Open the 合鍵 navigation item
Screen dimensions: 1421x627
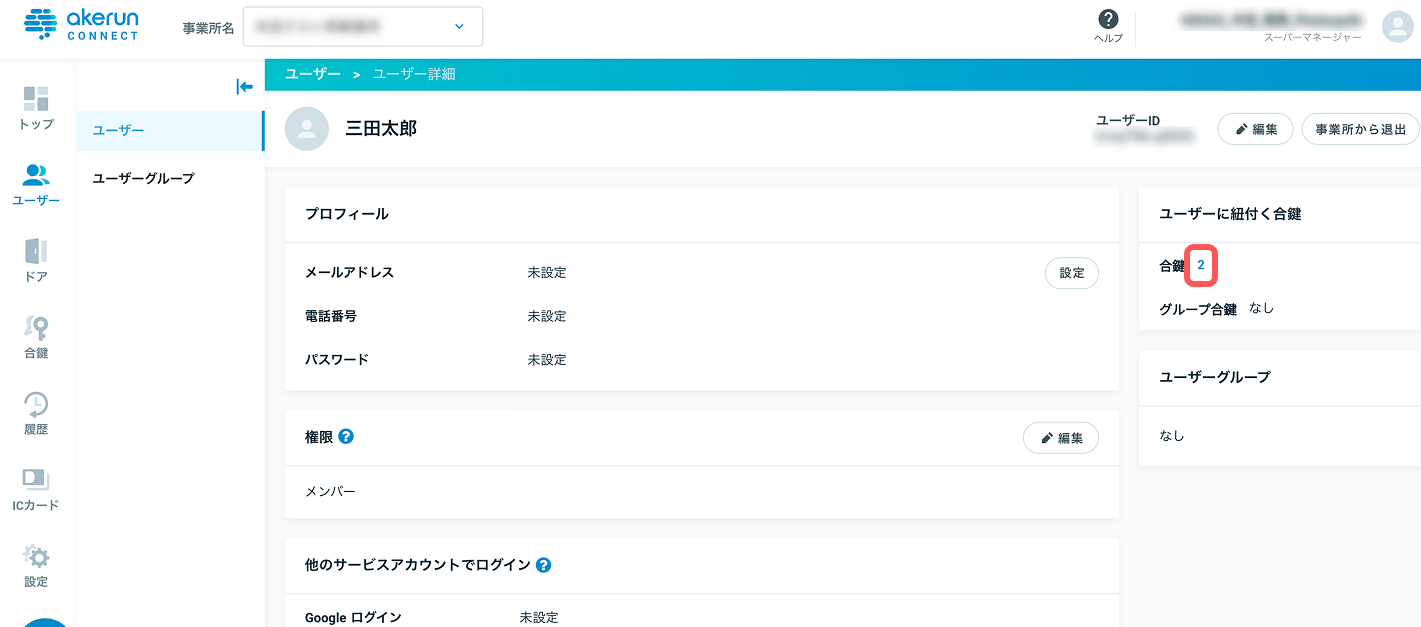tap(36, 337)
